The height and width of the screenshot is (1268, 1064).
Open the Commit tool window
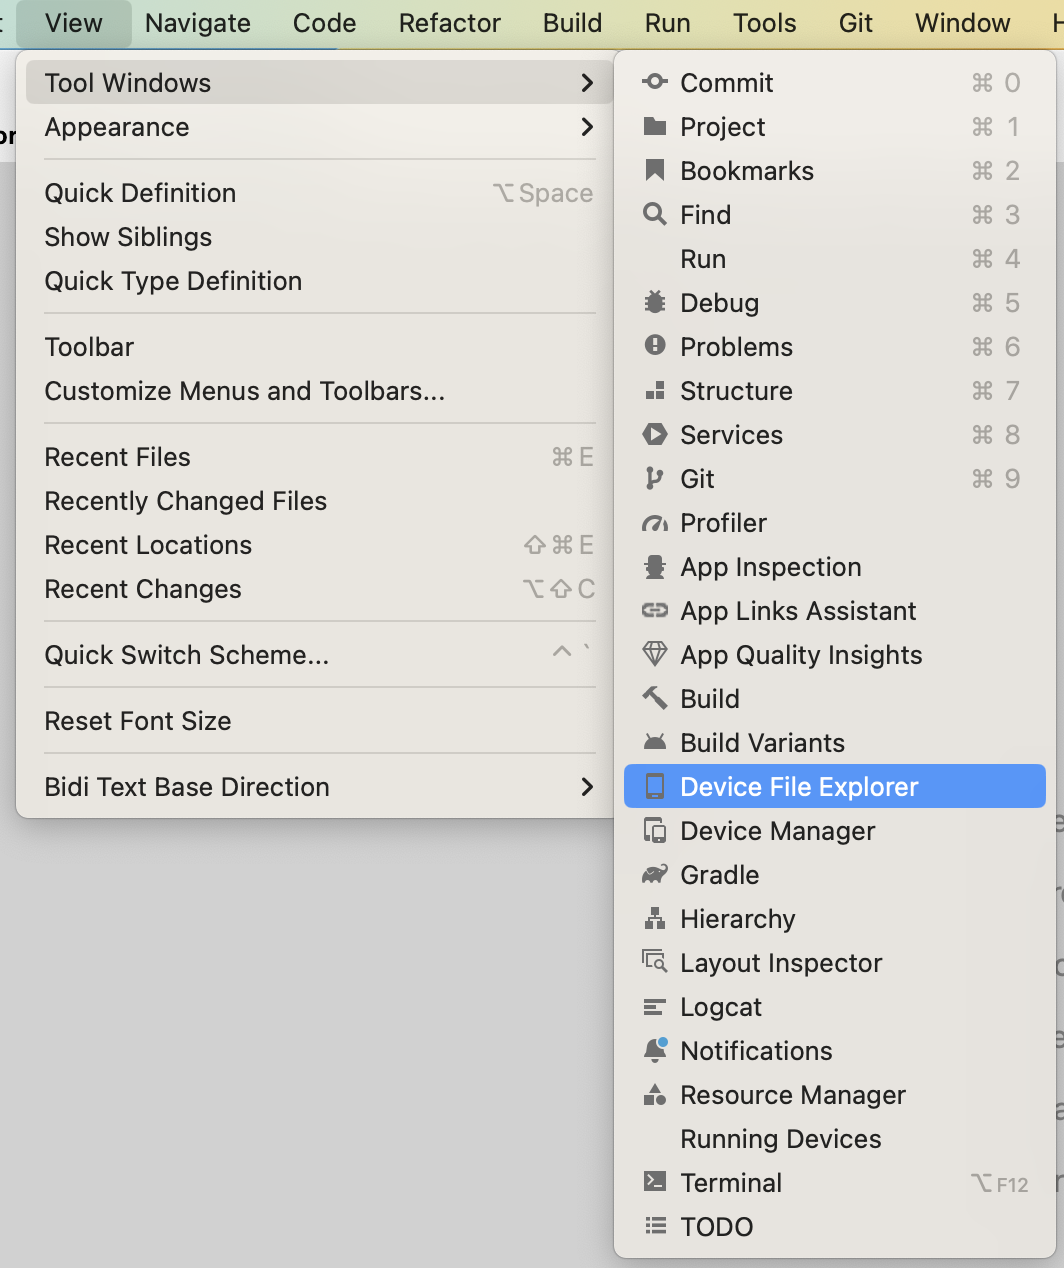click(726, 83)
